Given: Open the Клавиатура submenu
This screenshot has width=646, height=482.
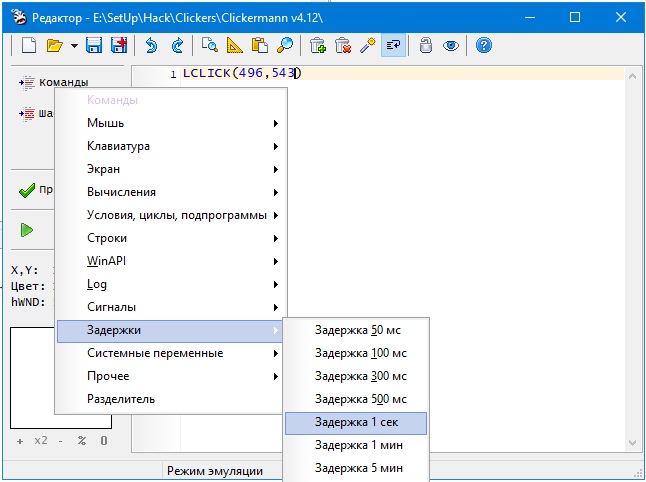Looking at the screenshot, I should pos(170,146).
